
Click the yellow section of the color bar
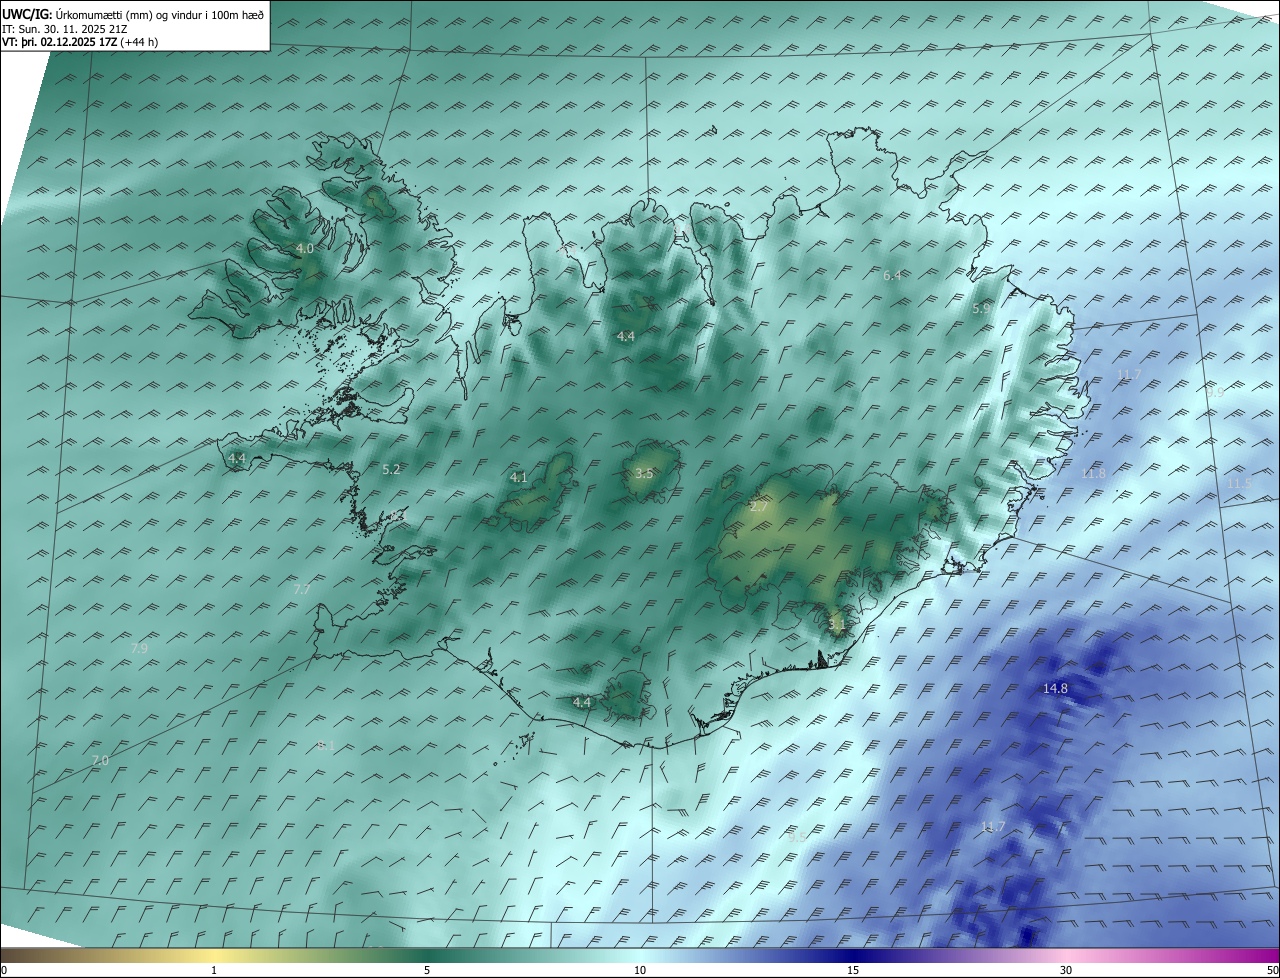pos(215,955)
